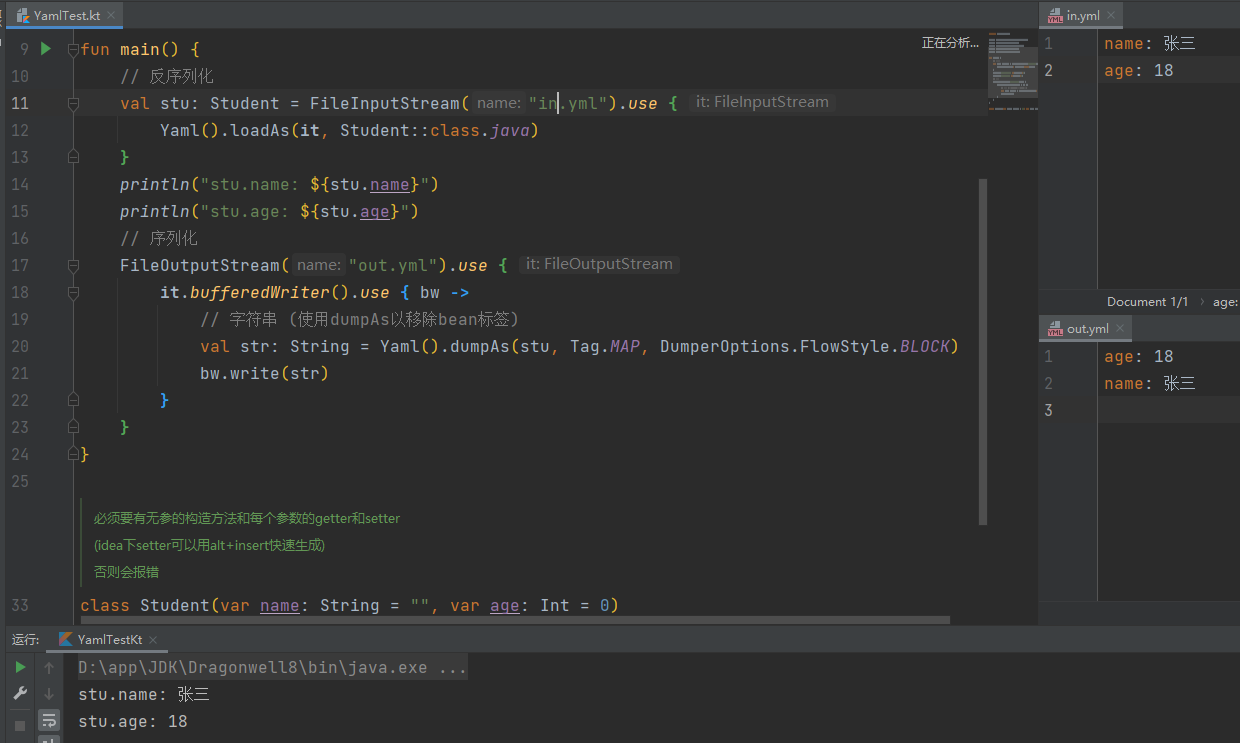Click the 正在分析 analysis status indicator
Screen dimensions: 1240x743
(x=951, y=43)
